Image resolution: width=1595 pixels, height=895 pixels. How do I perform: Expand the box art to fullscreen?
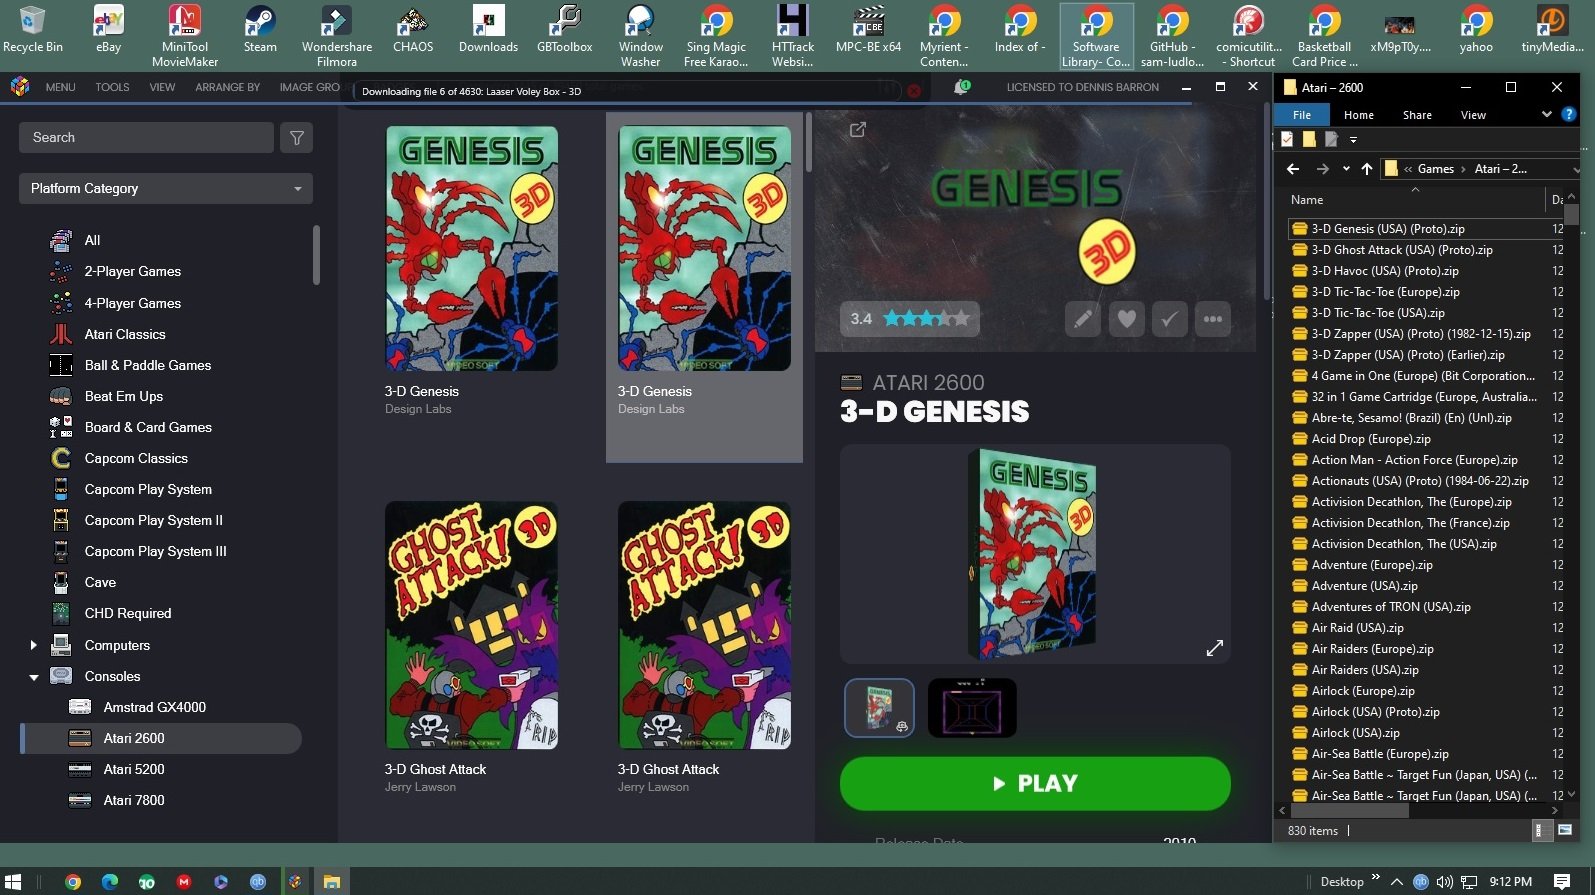1215,648
